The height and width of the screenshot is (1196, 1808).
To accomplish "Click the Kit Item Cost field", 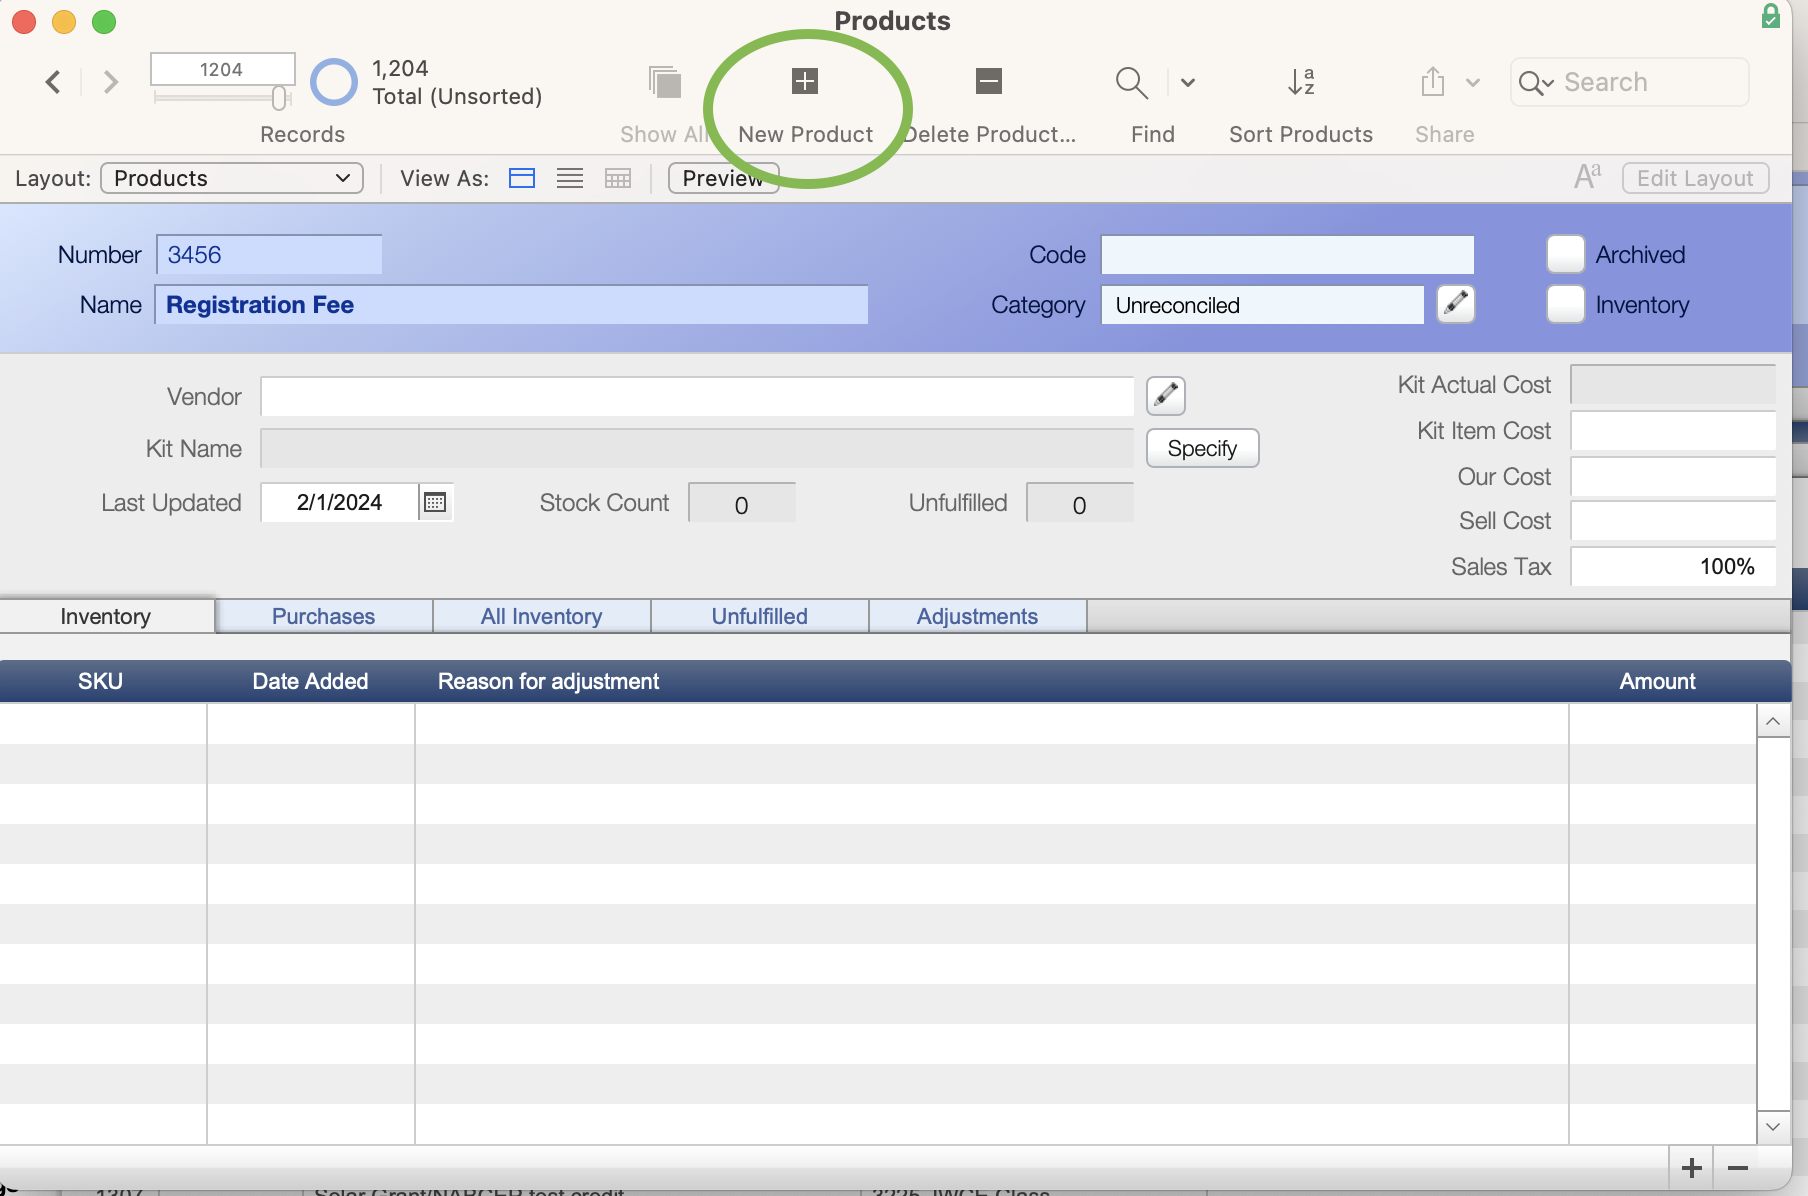I will (x=1673, y=430).
